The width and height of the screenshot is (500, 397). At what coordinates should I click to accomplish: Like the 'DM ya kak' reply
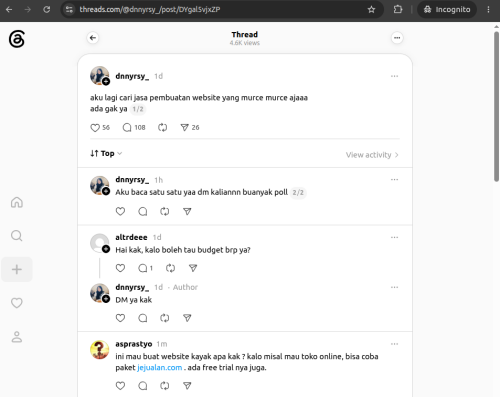pos(120,318)
